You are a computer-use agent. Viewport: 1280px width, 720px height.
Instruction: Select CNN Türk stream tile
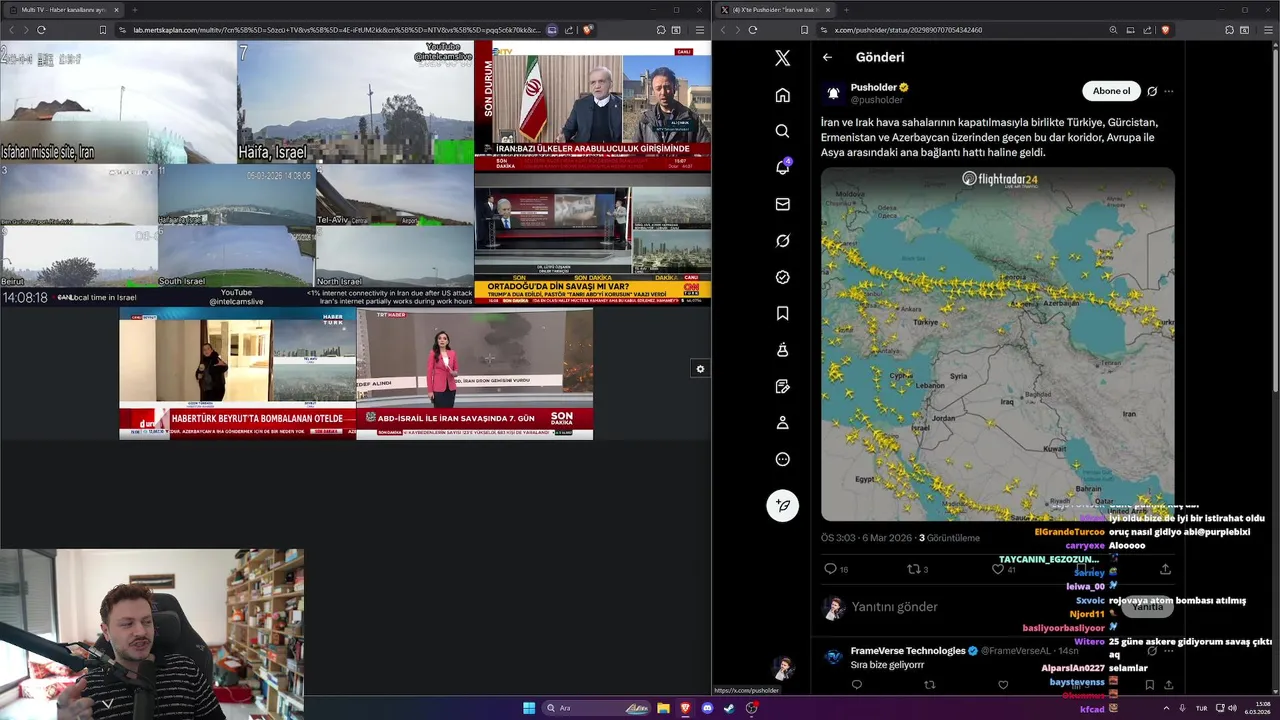pos(593,238)
